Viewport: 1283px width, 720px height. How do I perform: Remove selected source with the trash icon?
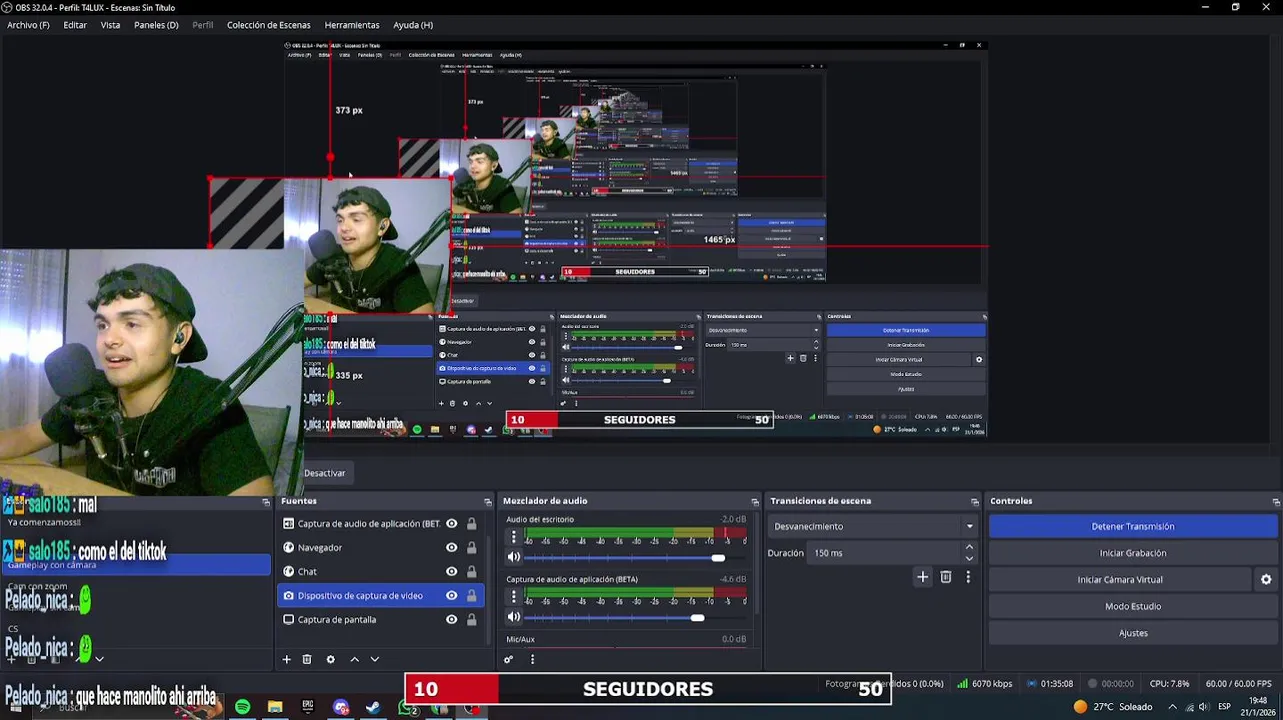pyautogui.click(x=307, y=659)
